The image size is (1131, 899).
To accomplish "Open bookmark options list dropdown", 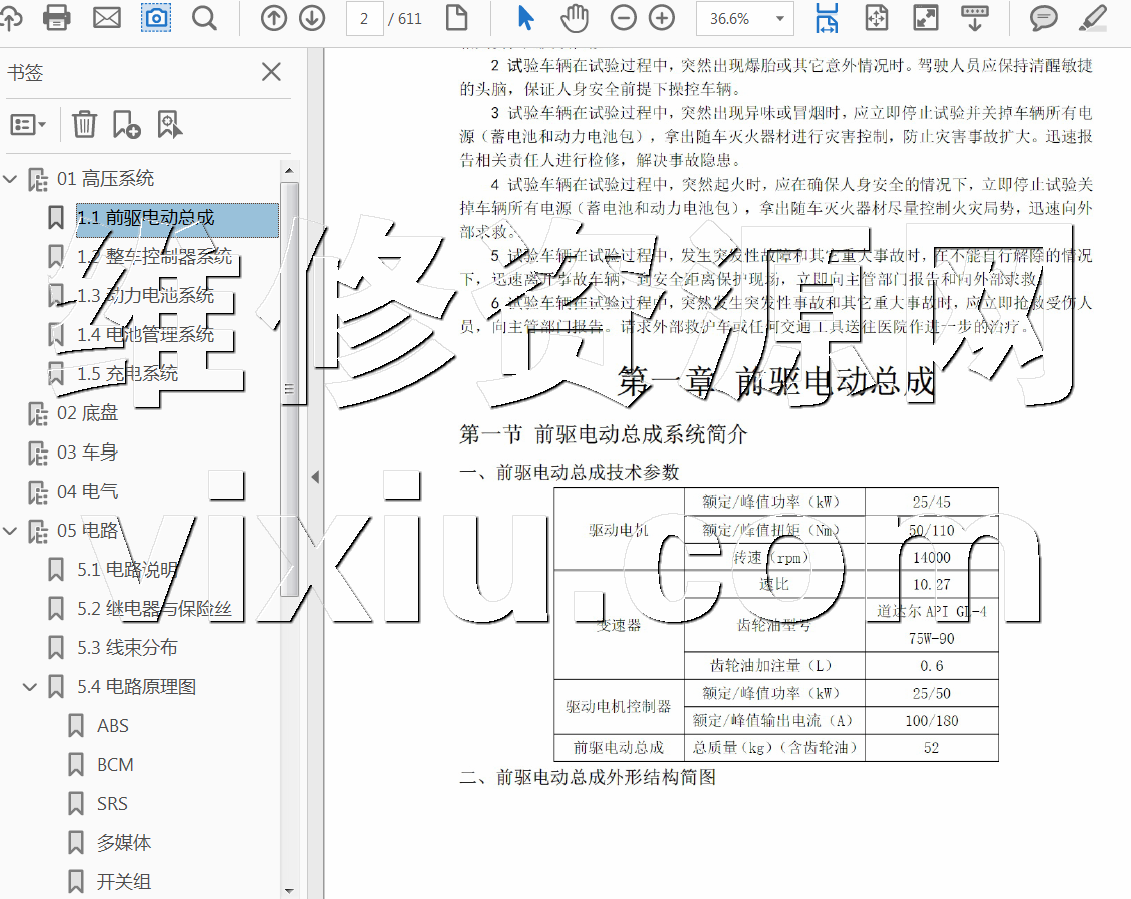I will pos(28,124).
